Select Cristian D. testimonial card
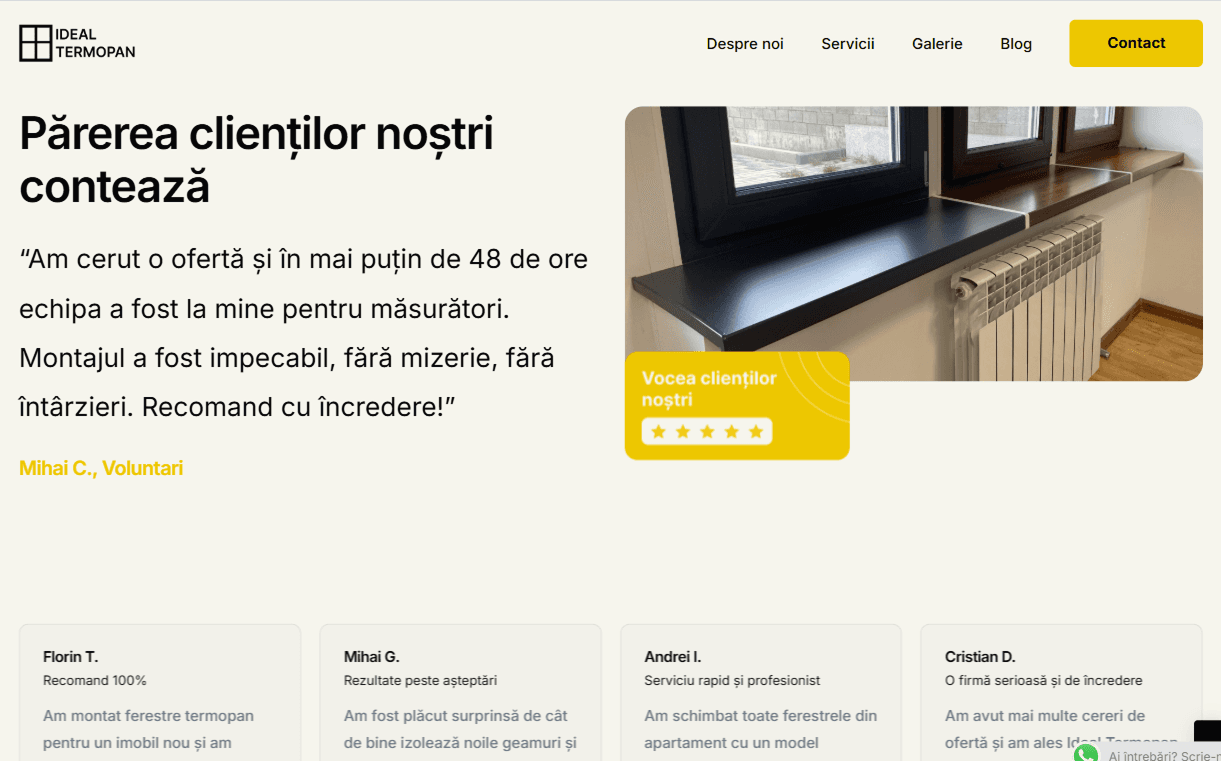 point(1062,692)
